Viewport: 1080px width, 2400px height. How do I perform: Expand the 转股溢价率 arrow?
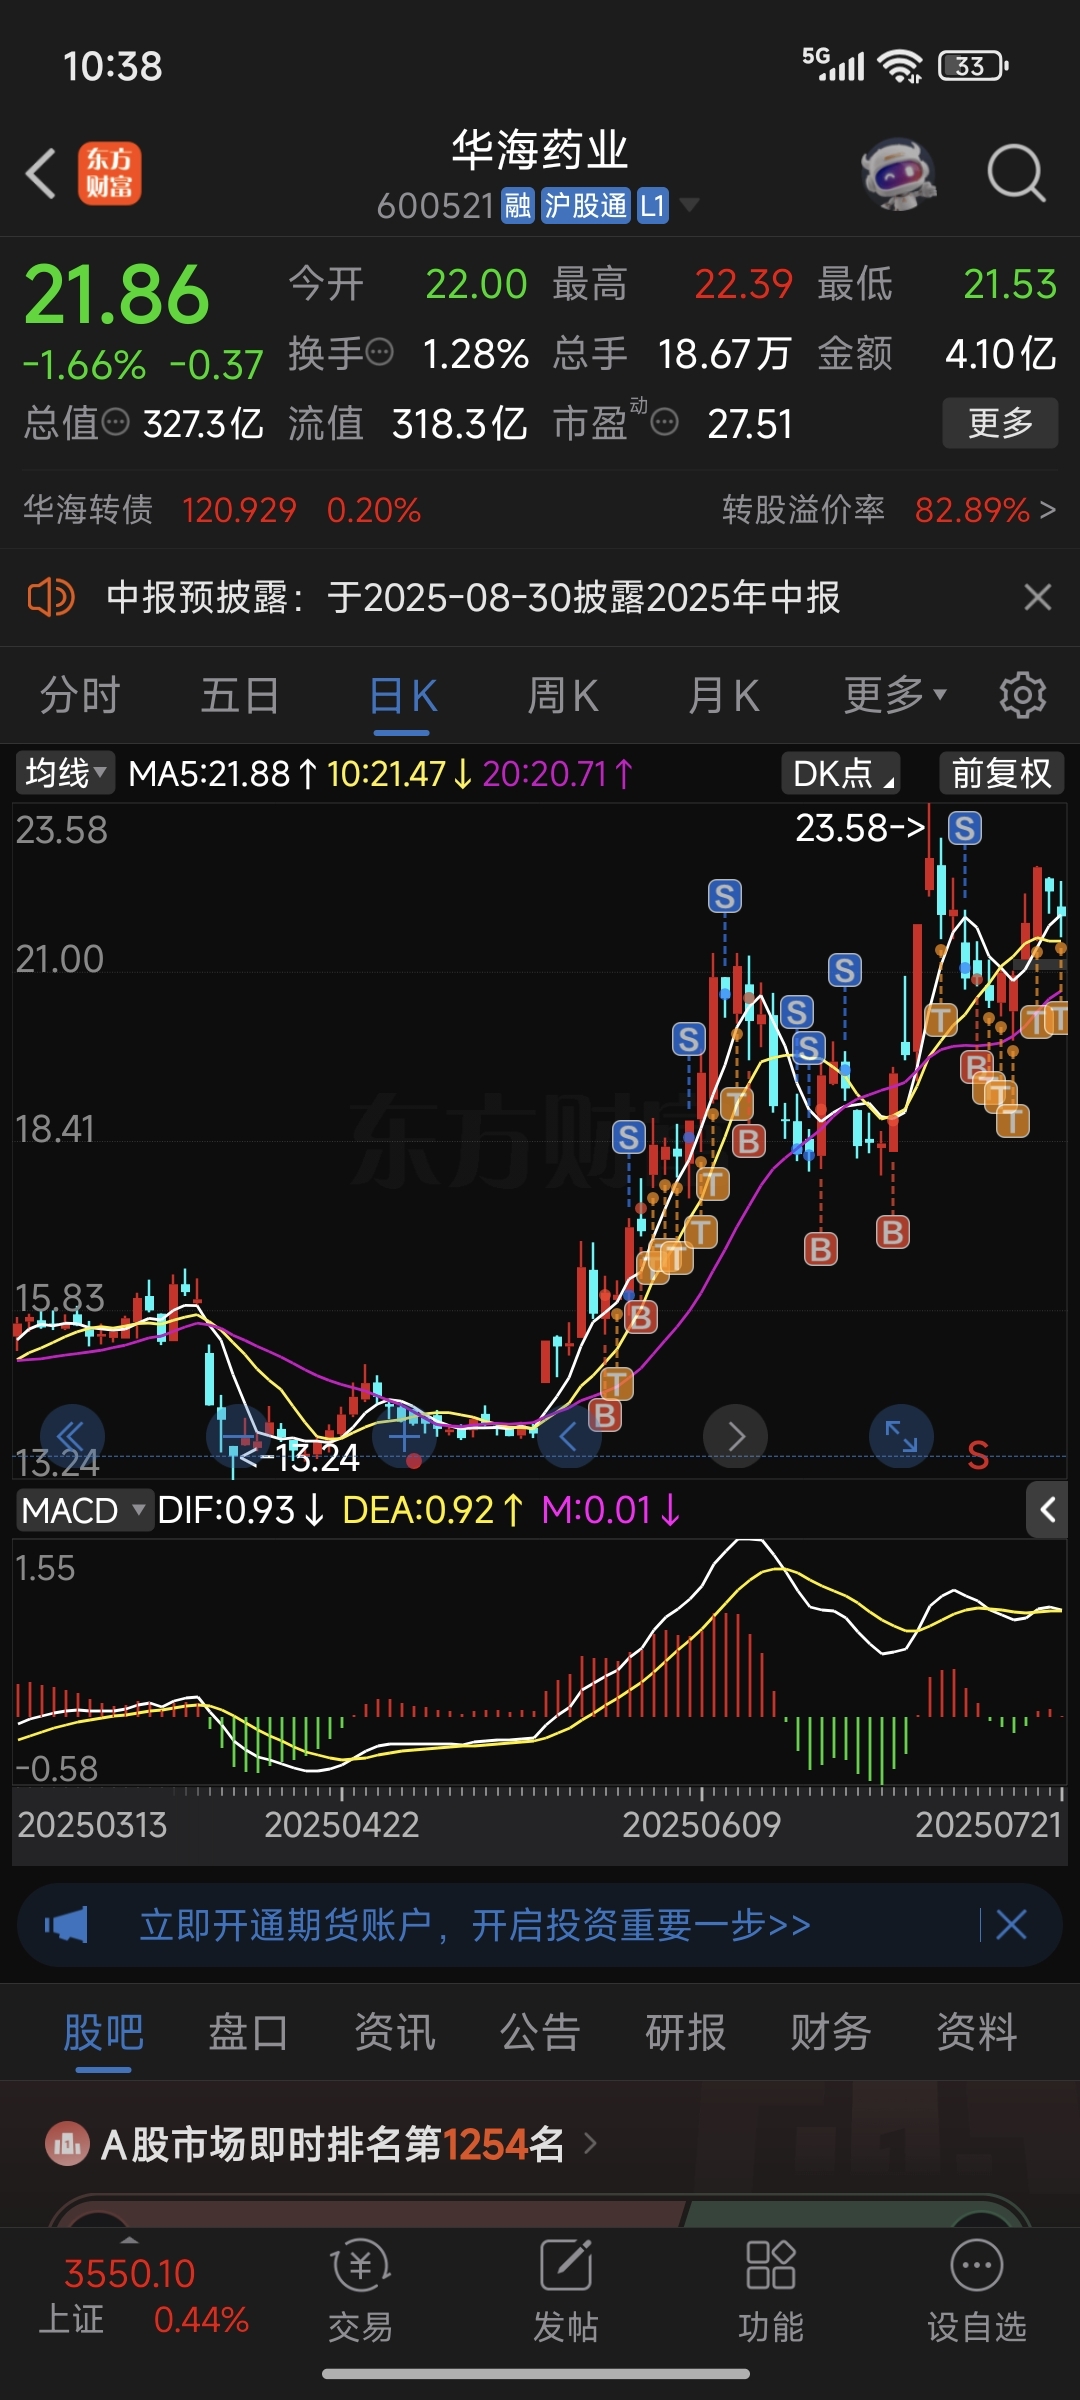(x=1047, y=510)
